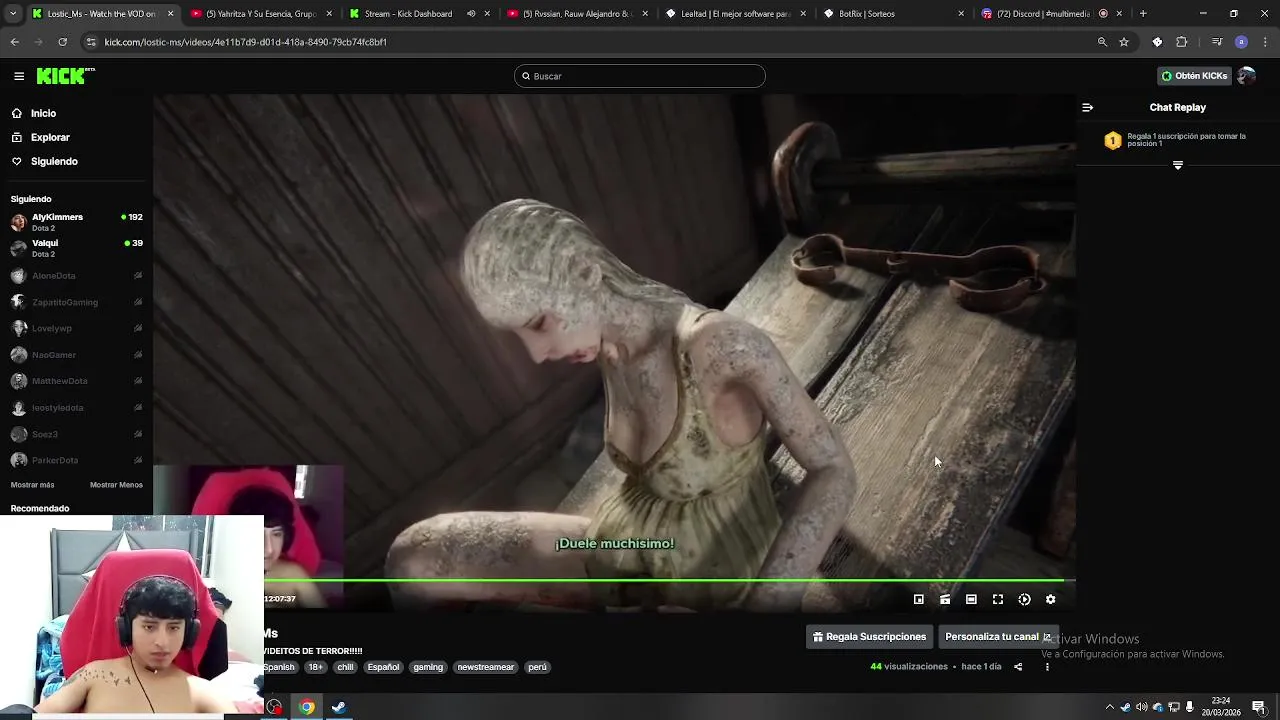Open the Windows volume control icon
Viewport: 1280px width, 720px height.
(1142, 707)
